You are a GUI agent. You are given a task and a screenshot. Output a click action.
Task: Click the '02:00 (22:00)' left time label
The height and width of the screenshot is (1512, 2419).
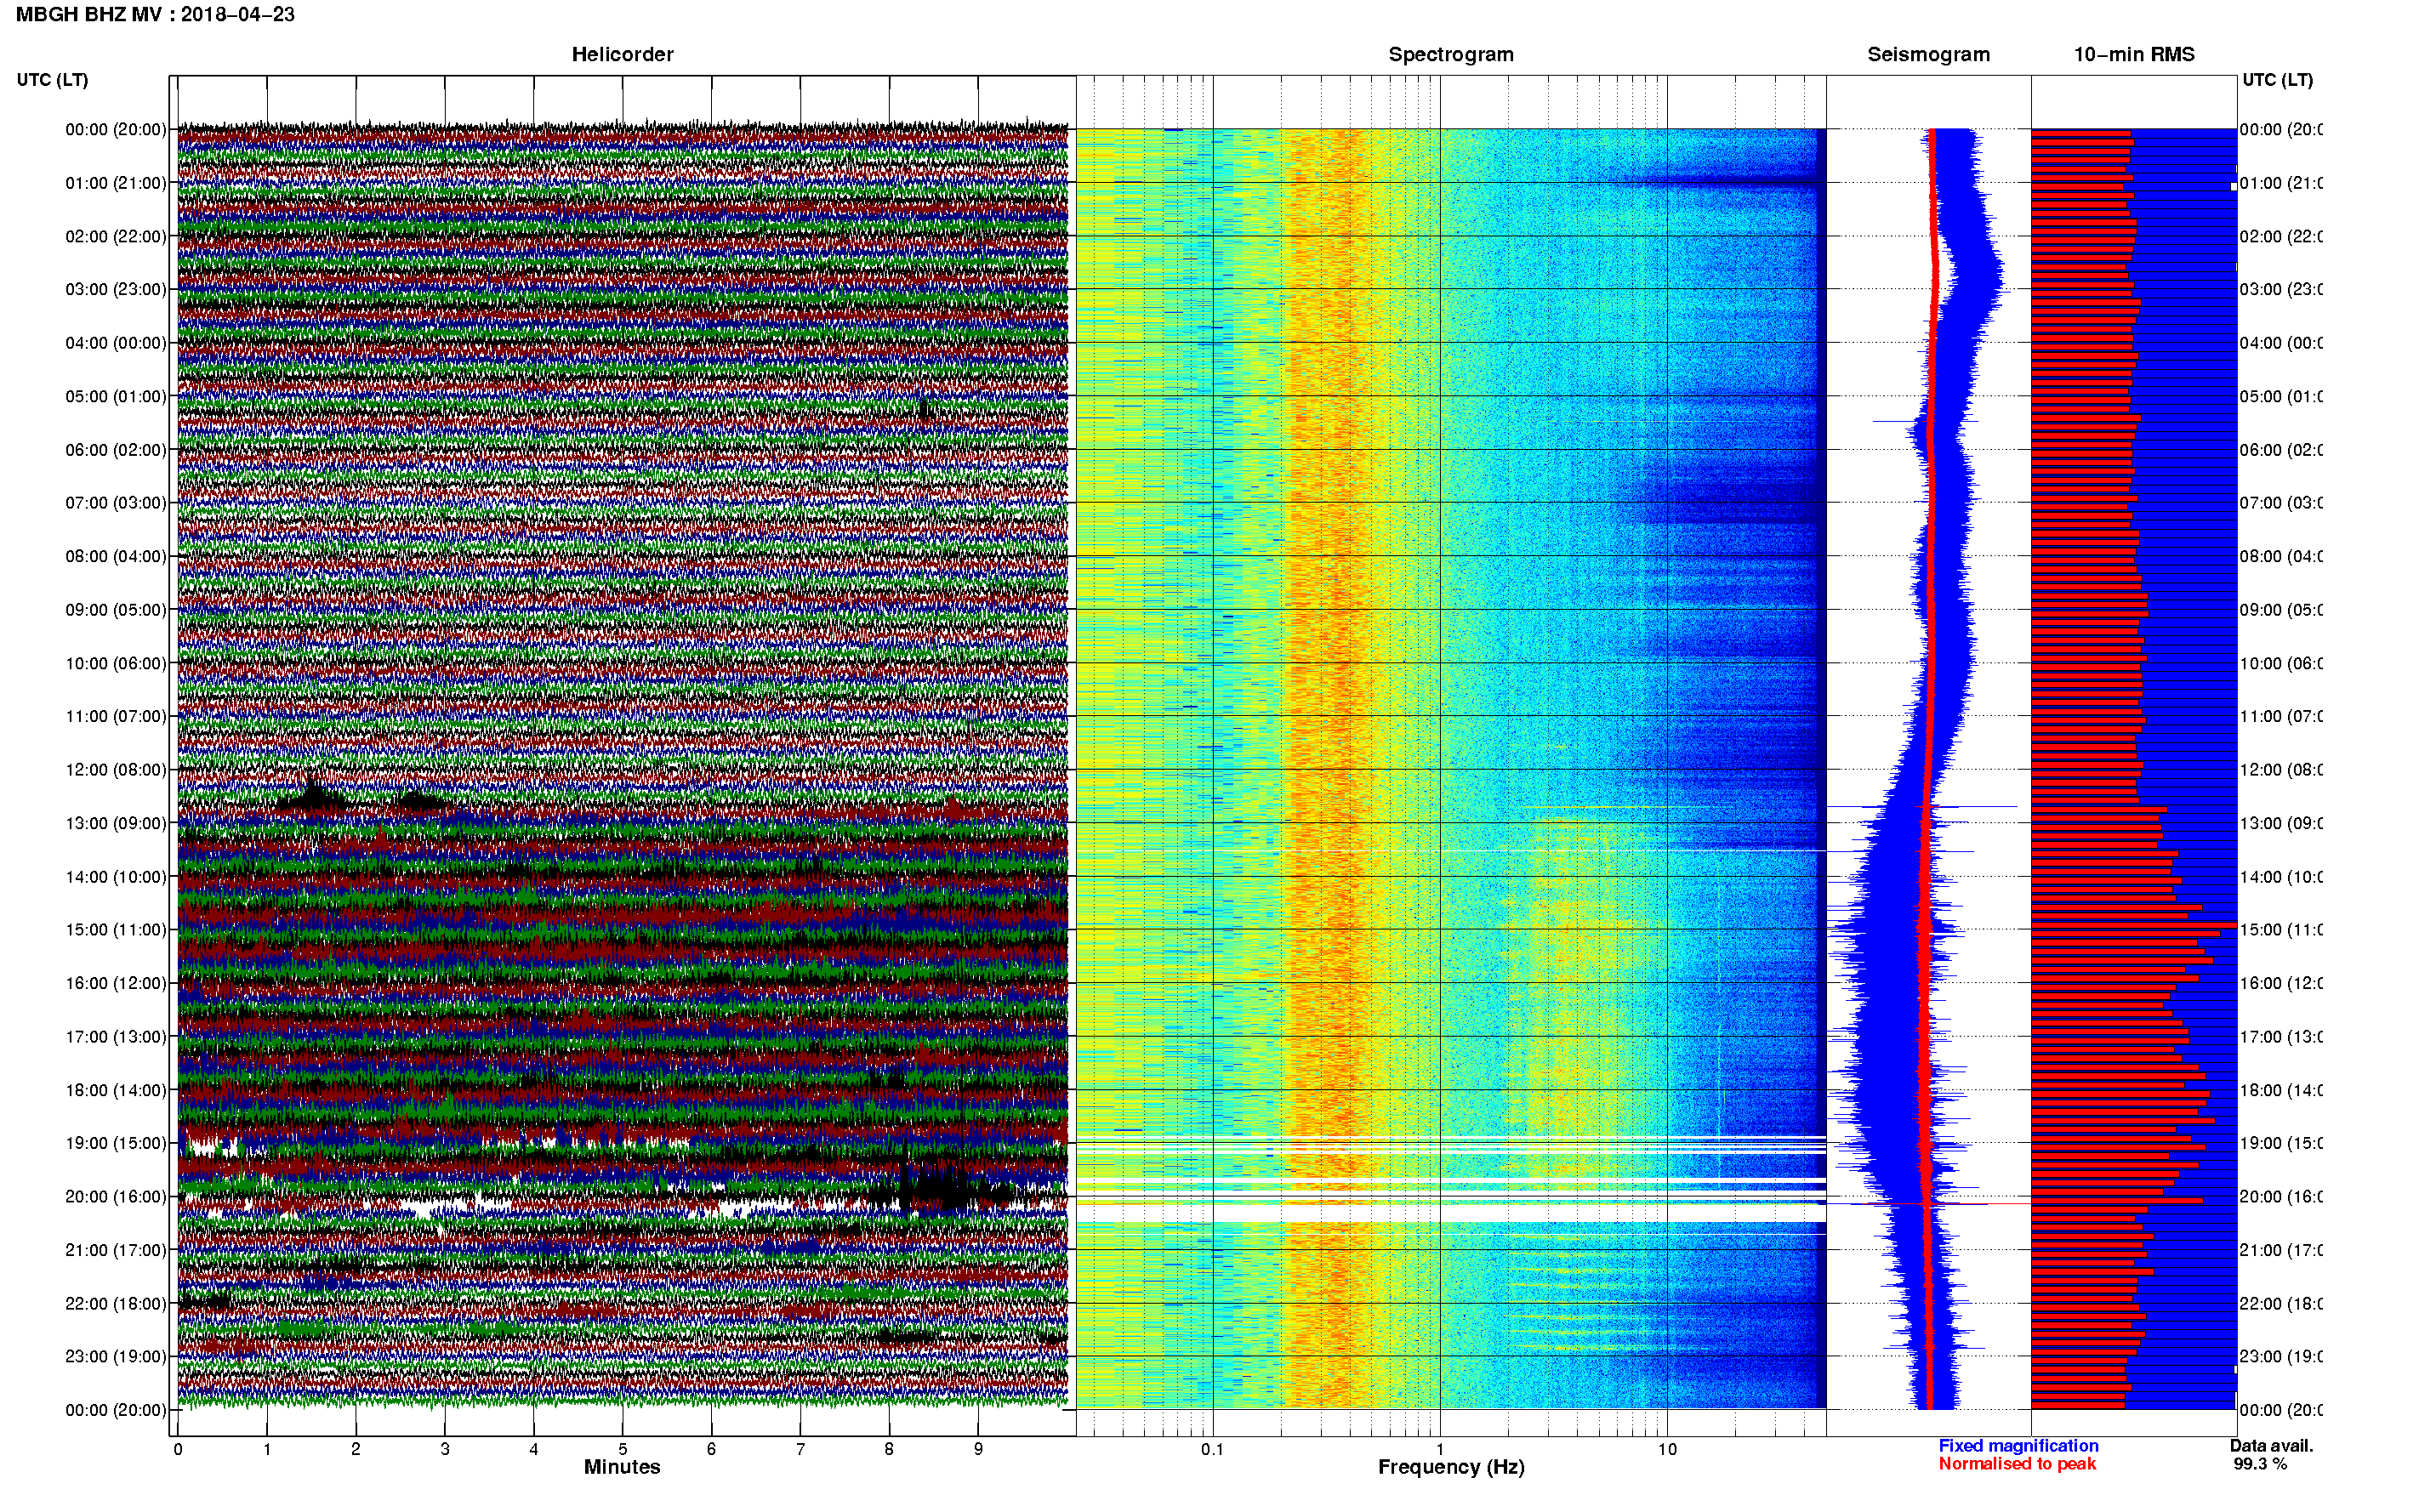(x=116, y=236)
